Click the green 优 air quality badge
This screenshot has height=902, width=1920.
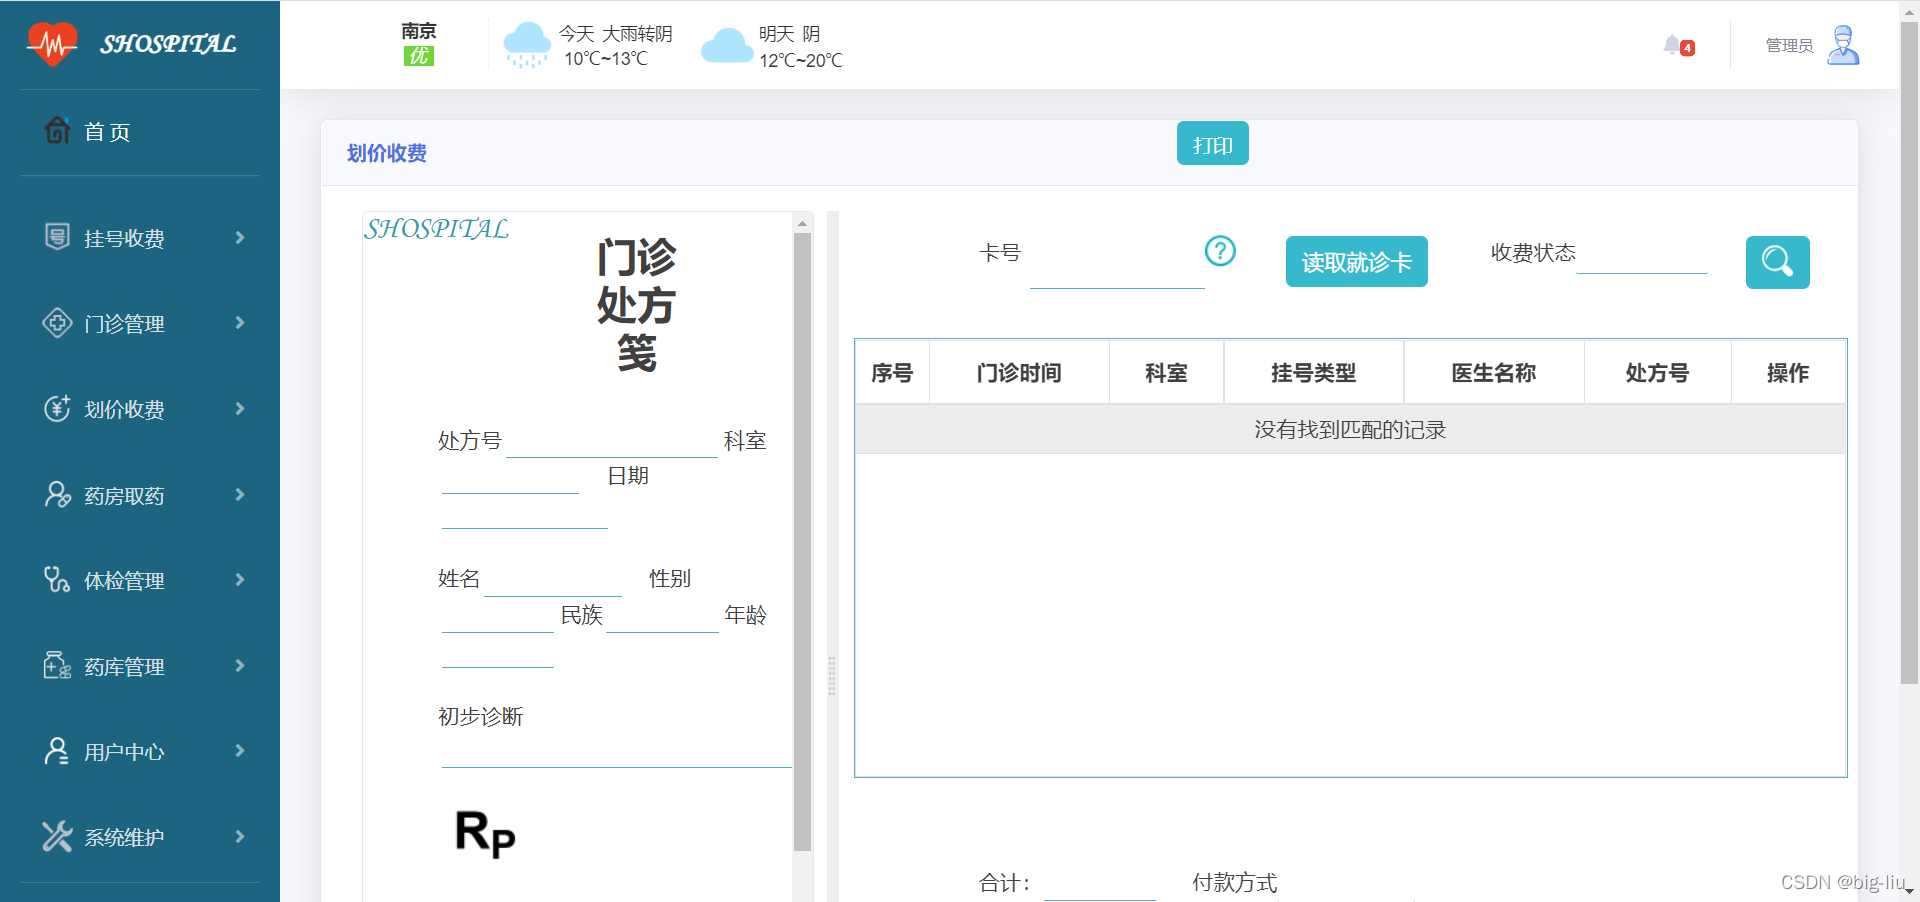419,56
